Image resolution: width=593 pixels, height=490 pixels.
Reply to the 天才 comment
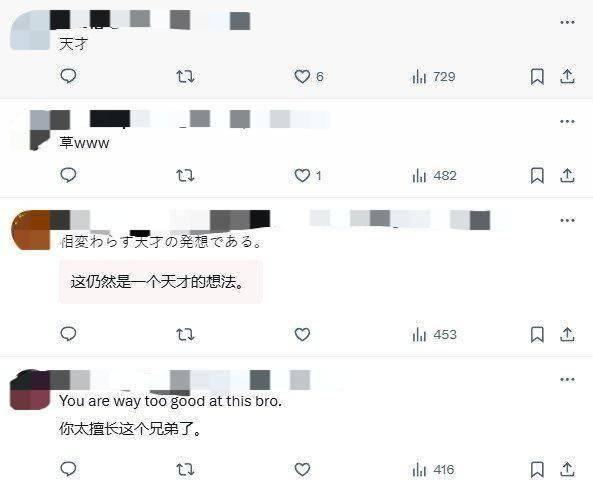tap(68, 76)
